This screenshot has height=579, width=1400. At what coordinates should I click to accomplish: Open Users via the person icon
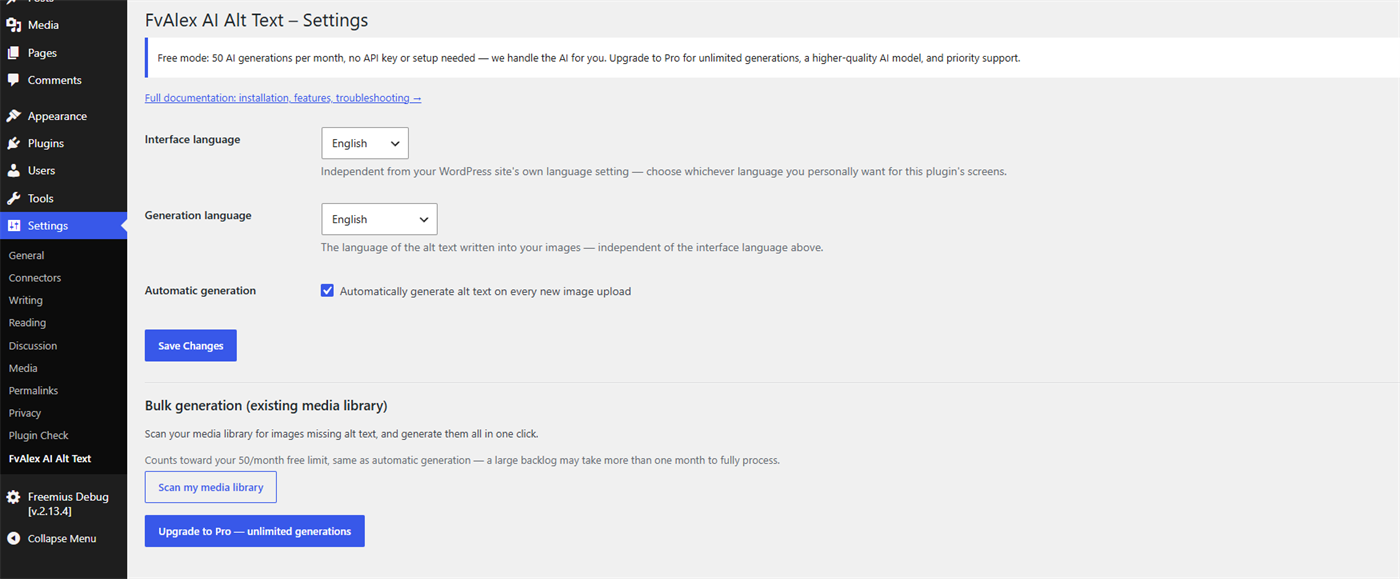coord(14,171)
